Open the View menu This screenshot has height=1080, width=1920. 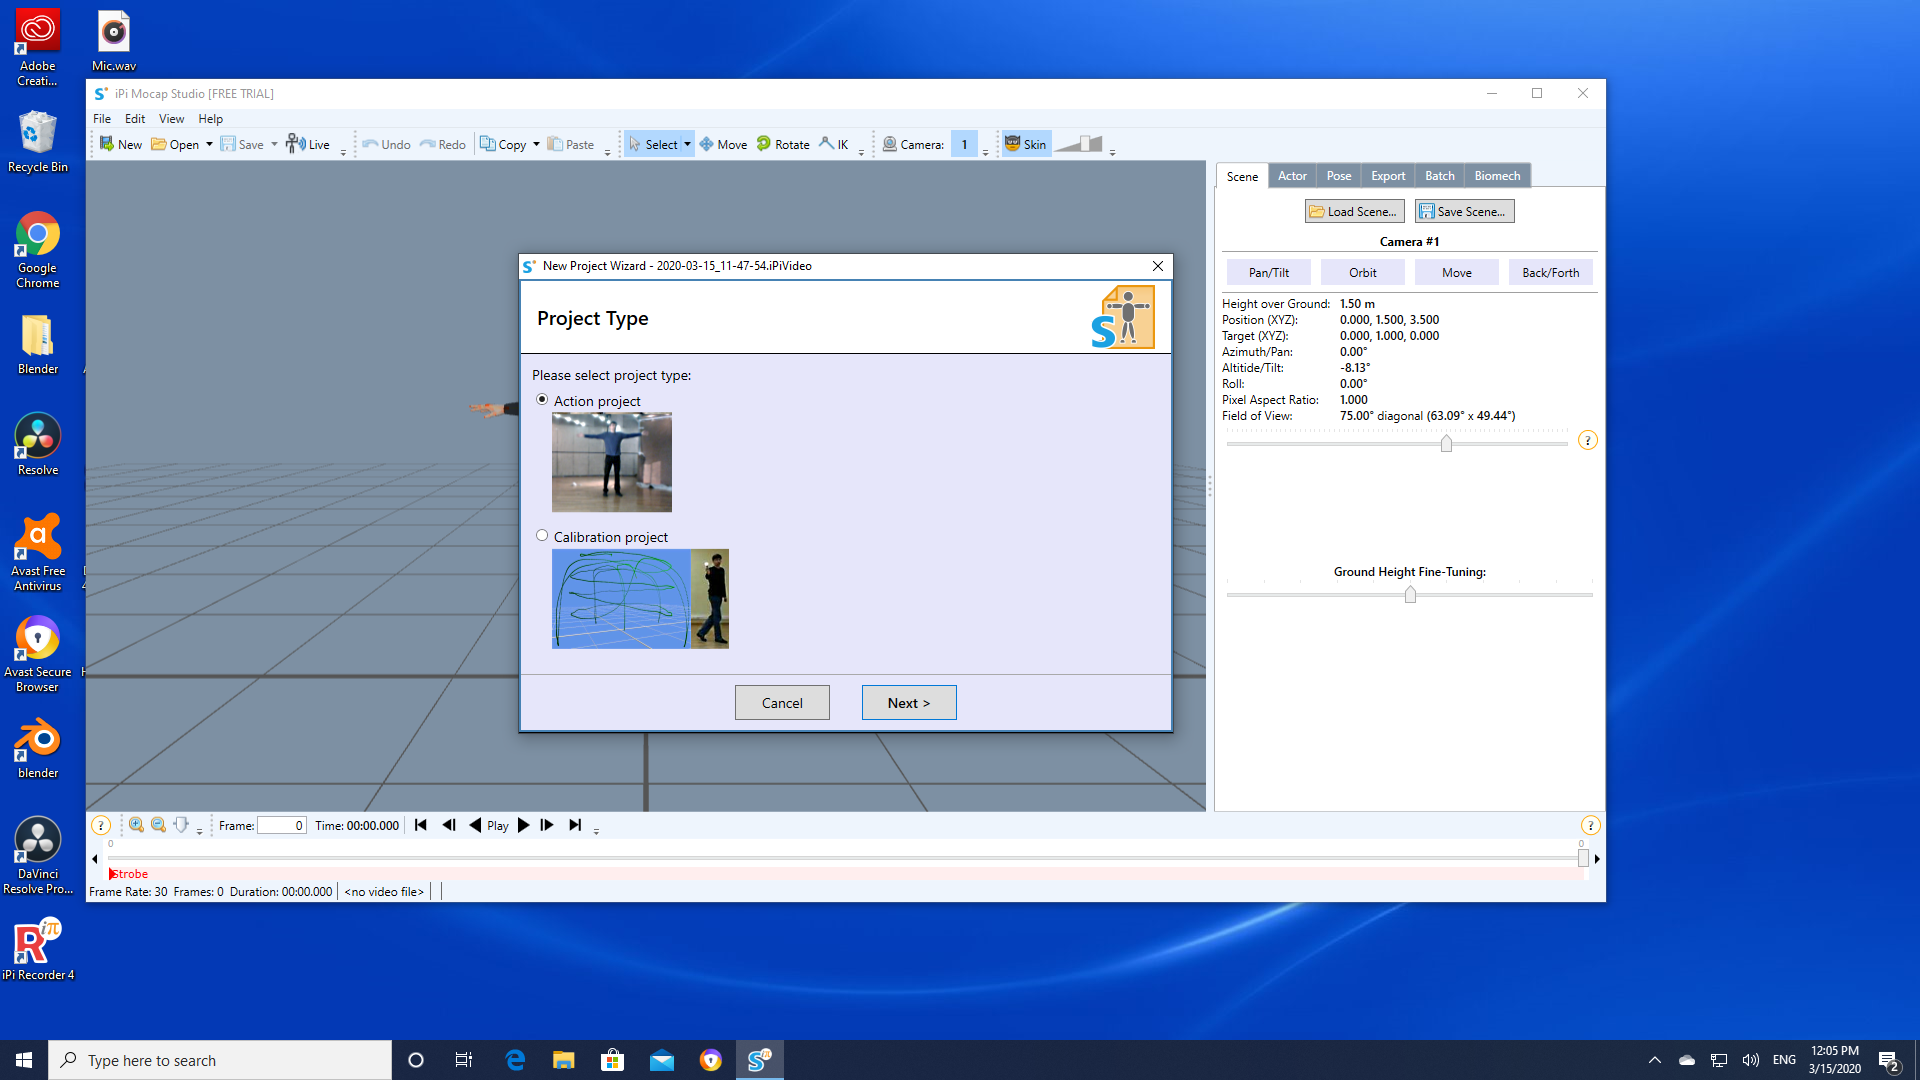point(171,118)
